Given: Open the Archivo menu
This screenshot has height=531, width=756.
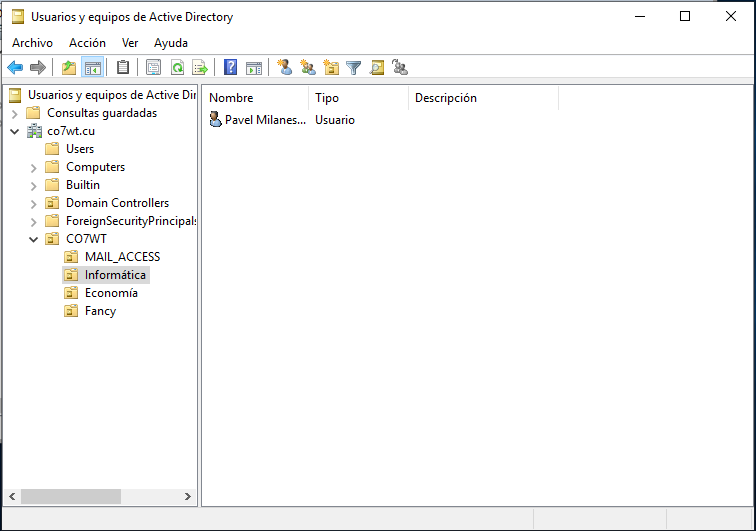Looking at the screenshot, I should click(32, 43).
